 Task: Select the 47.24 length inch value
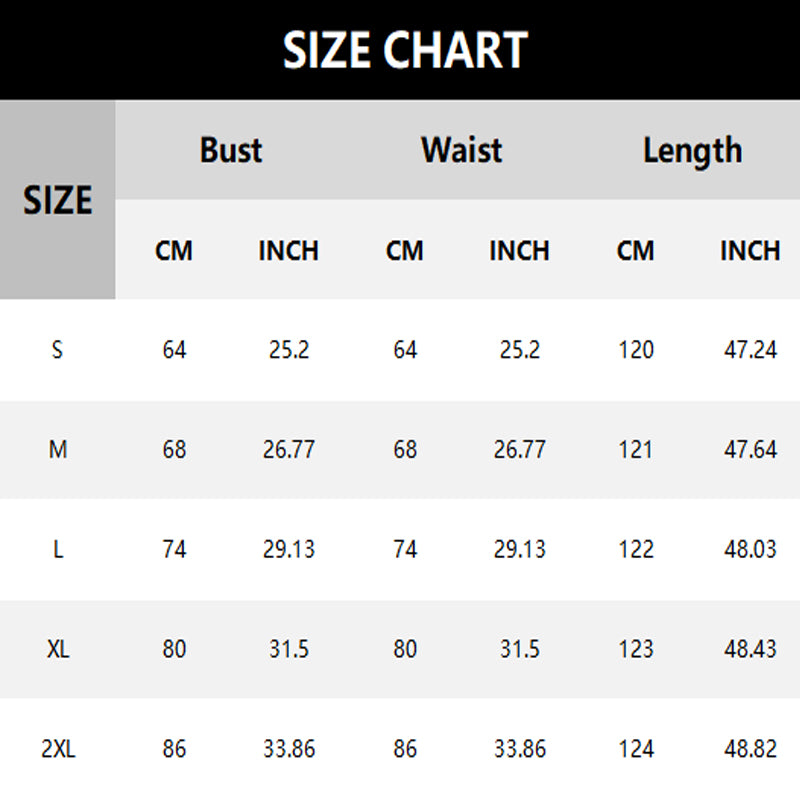click(750, 350)
